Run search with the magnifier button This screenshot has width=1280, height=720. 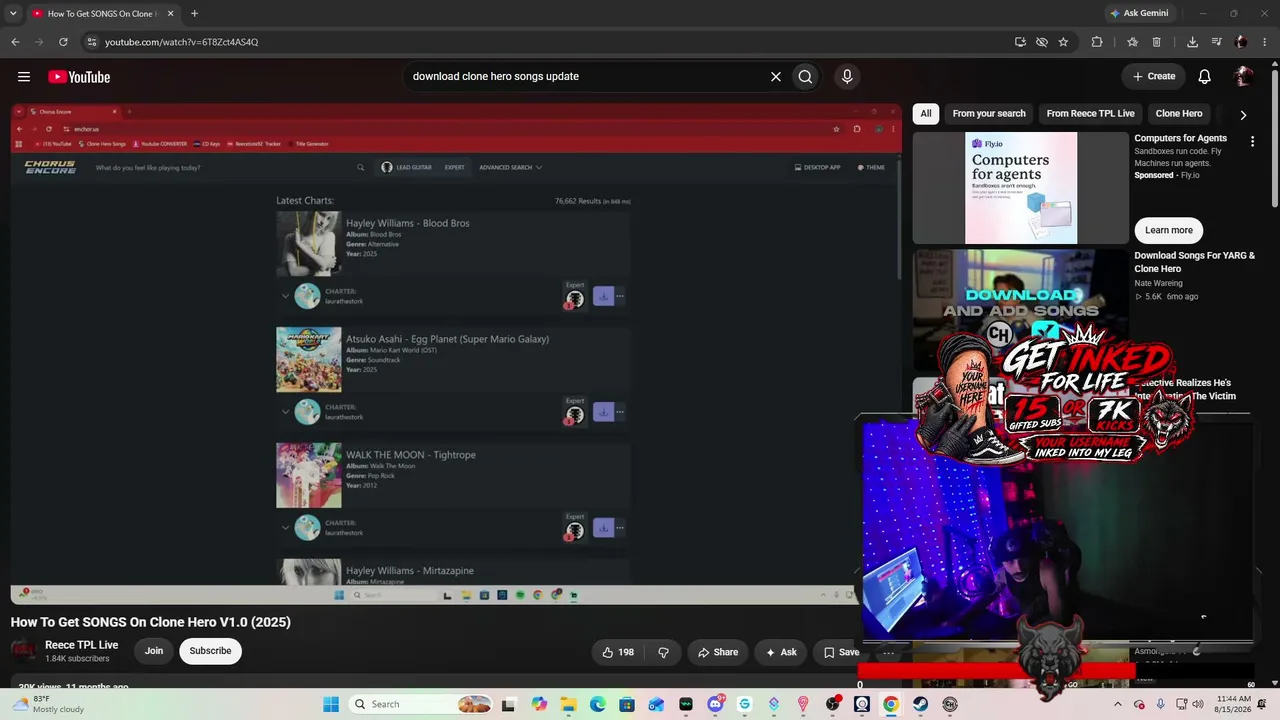pos(805,76)
